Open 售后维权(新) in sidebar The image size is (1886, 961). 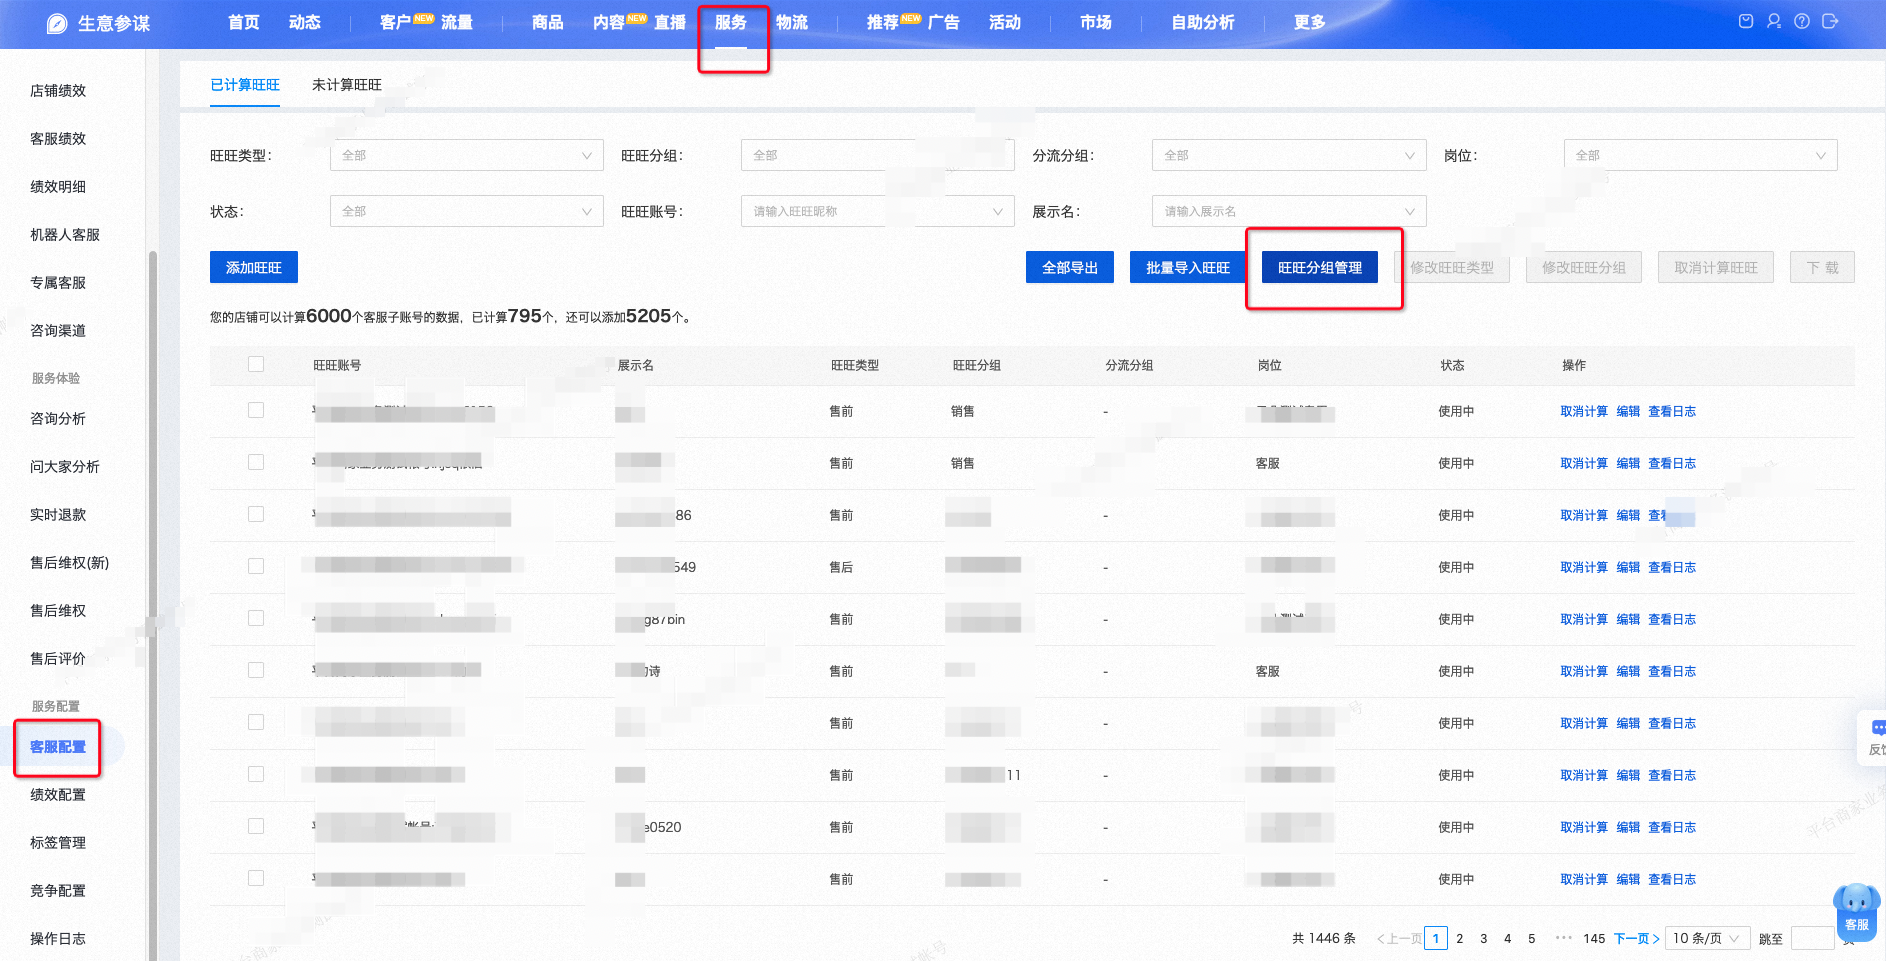[70, 563]
